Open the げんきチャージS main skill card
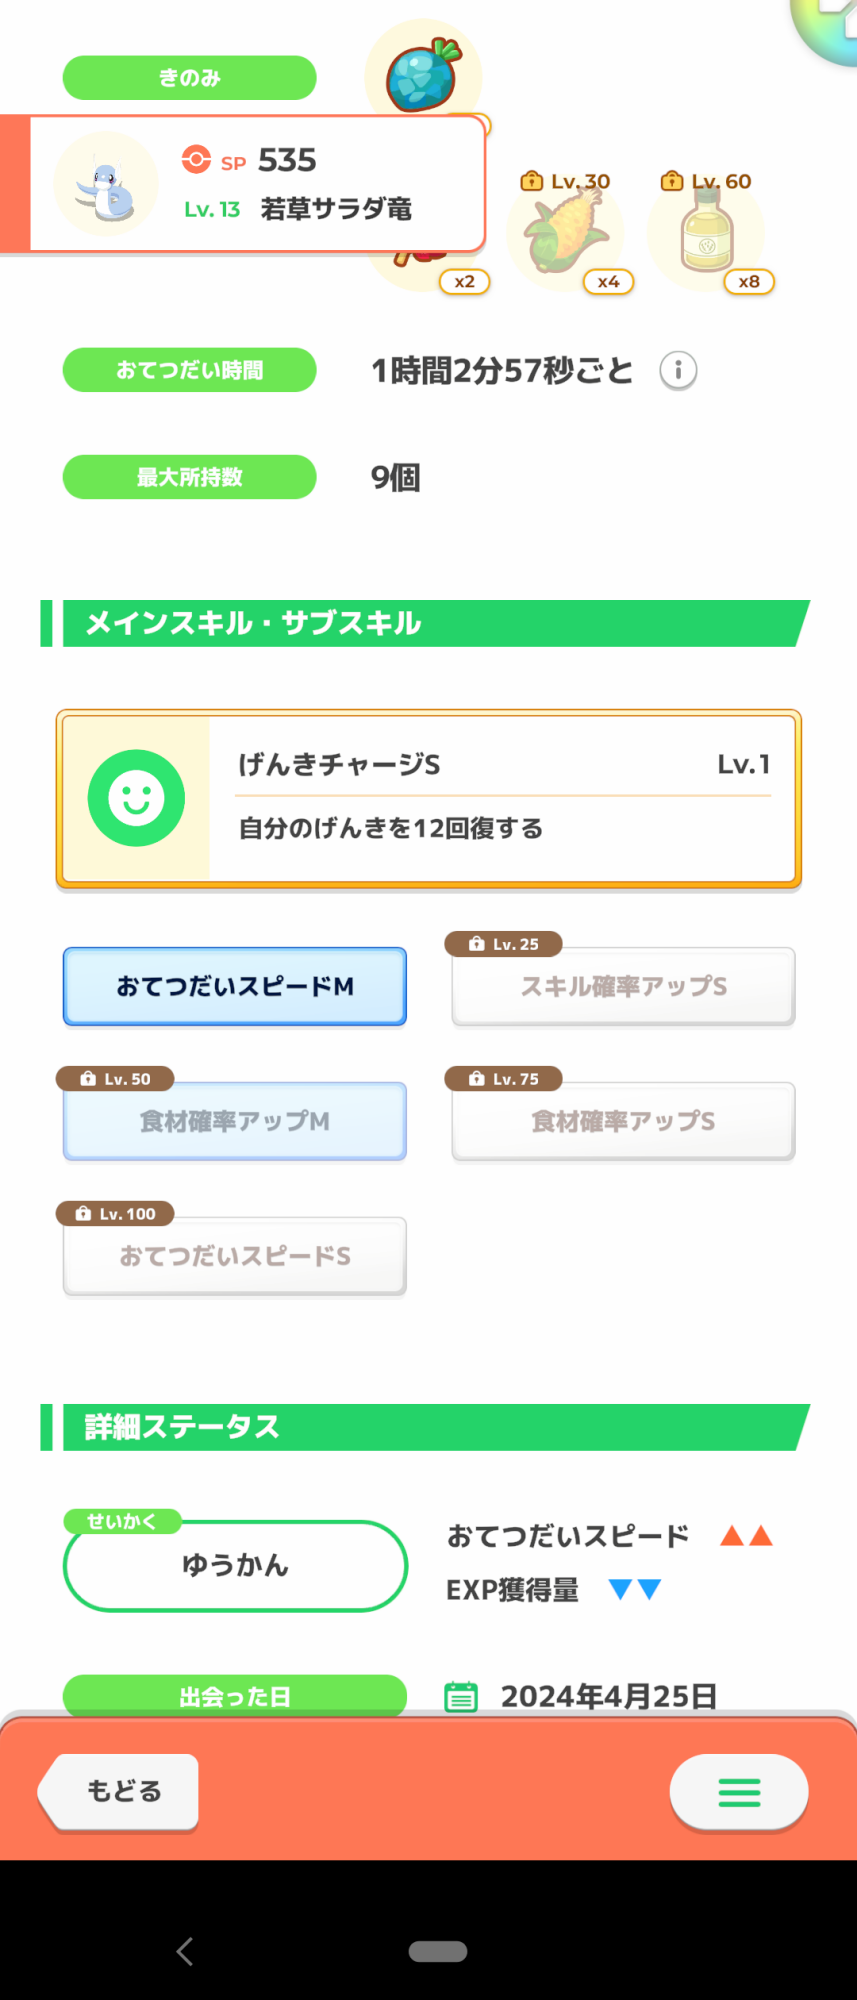Viewport: 857px width, 2000px height. (502, 798)
